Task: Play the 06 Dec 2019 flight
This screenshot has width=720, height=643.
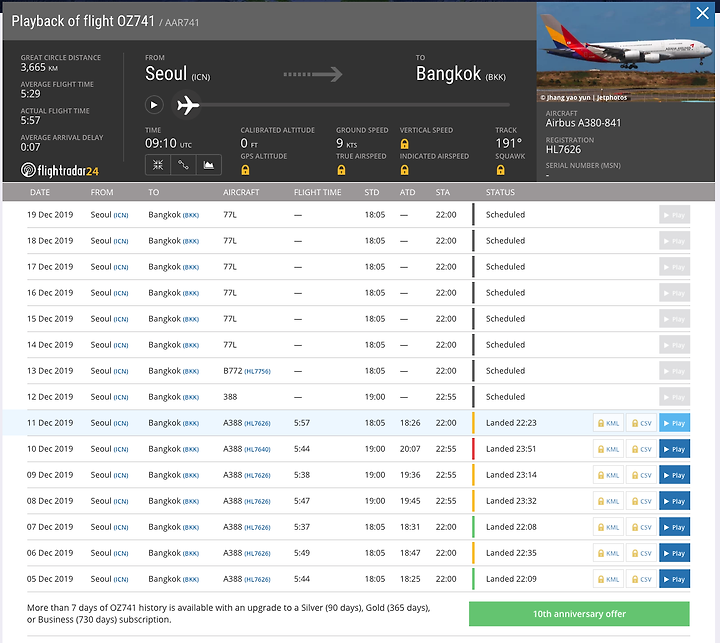Action: (x=675, y=553)
